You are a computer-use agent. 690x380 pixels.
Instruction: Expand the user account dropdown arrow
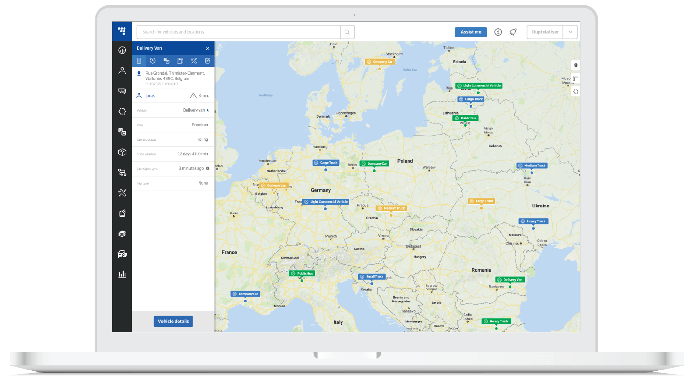(x=570, y=32)
